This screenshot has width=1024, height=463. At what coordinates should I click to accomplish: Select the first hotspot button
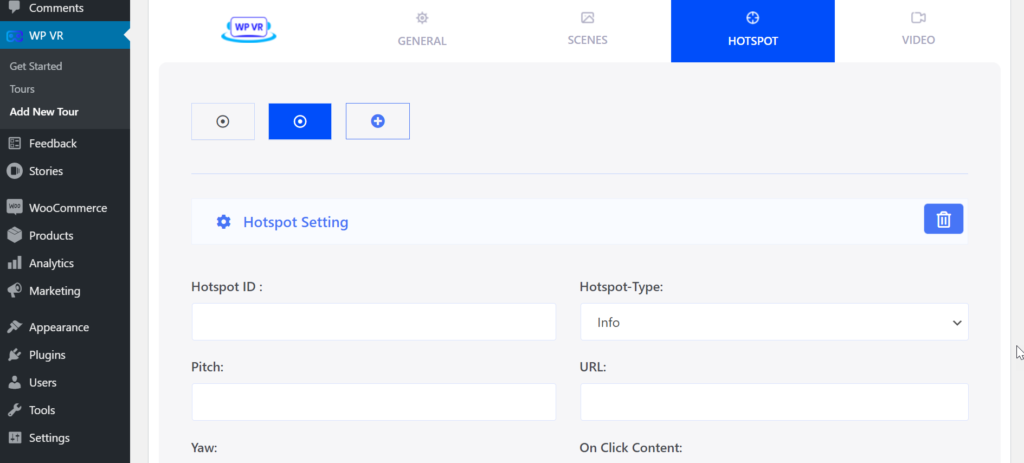[x=223, y=121]
